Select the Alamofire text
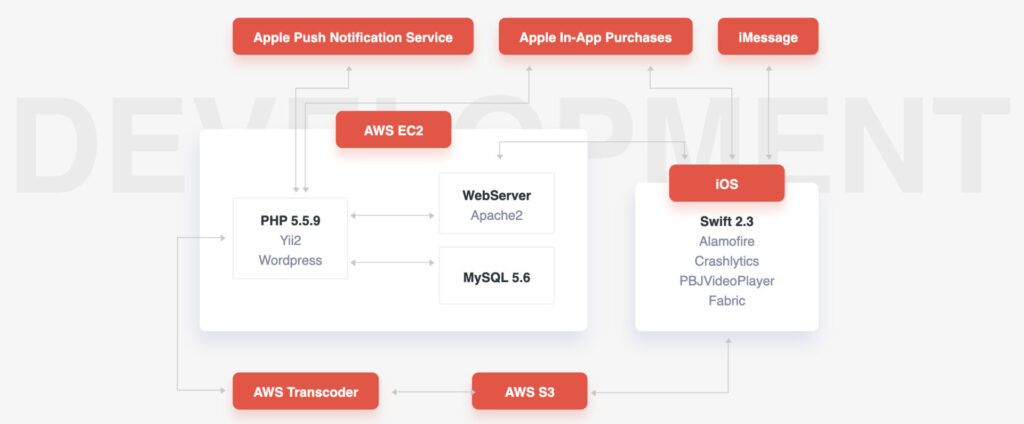 pyautogui.click(x=727, y=242)
